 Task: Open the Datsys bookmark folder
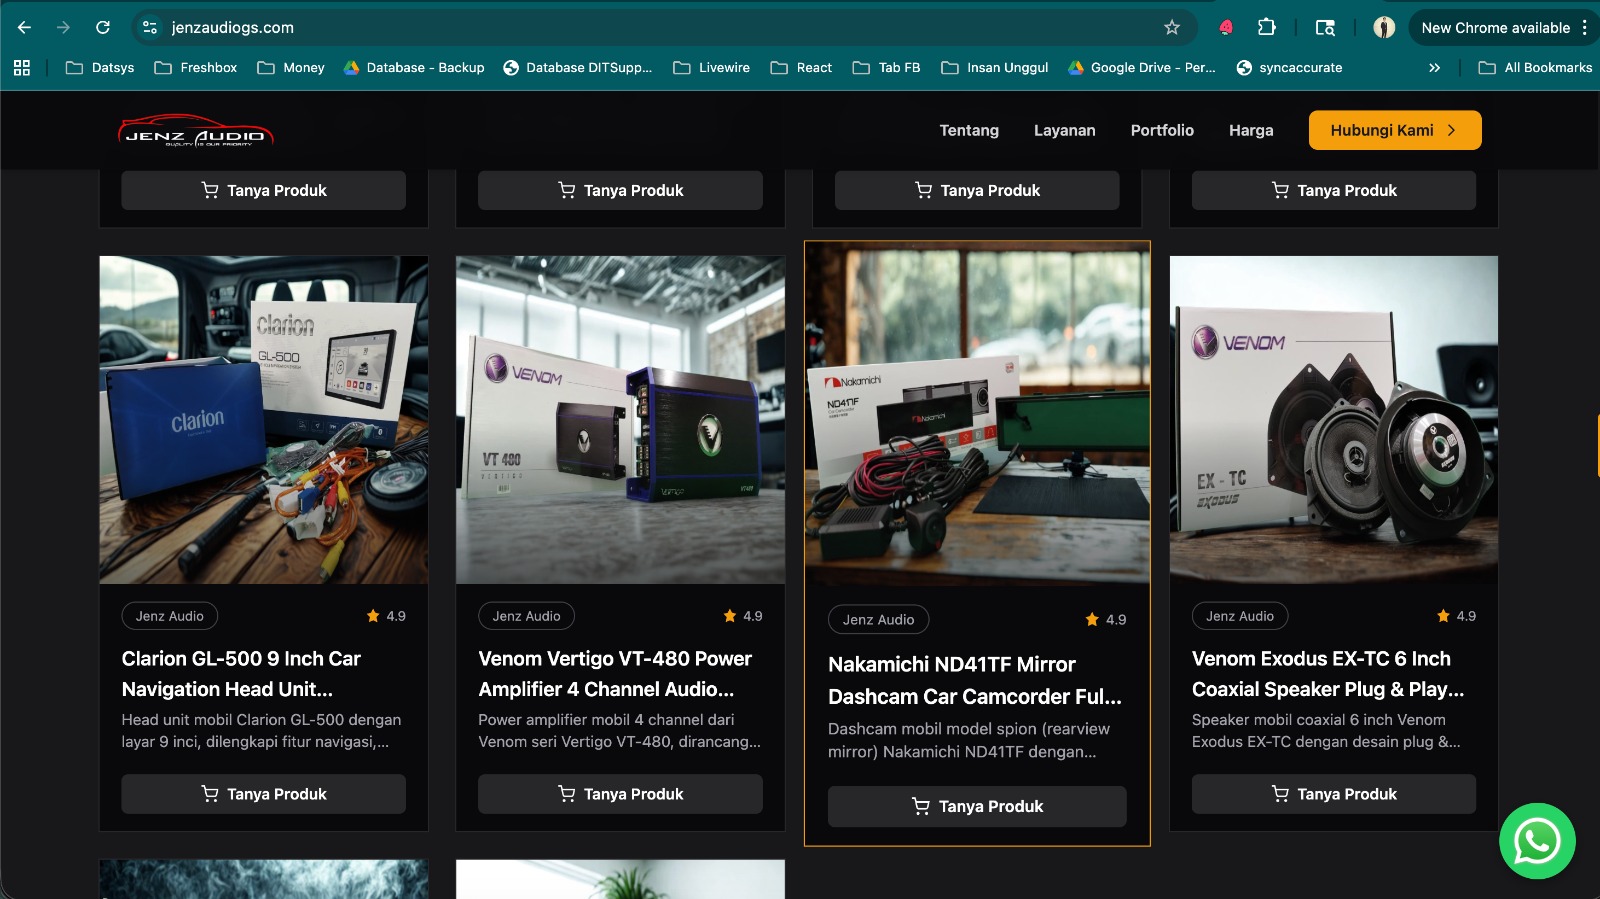tap(100, 68)
